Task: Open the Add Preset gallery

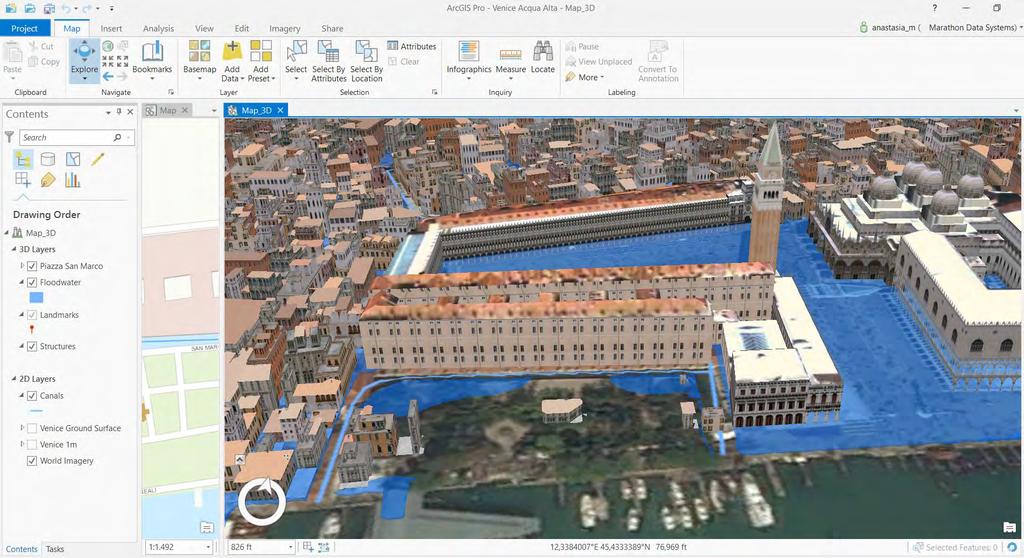Action: pos(261,60)
